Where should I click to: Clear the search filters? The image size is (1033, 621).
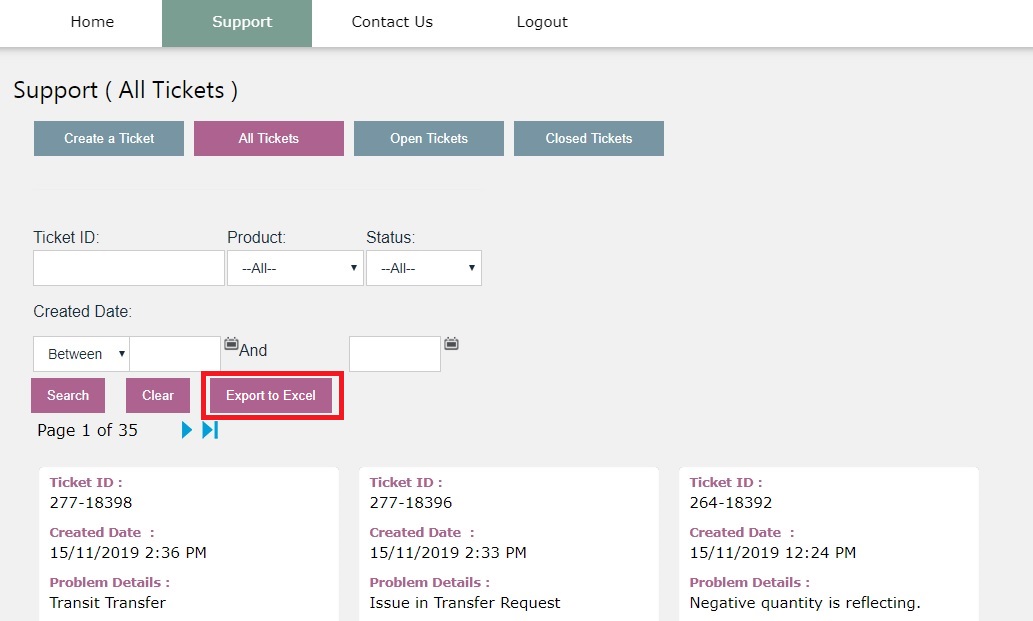157,395
